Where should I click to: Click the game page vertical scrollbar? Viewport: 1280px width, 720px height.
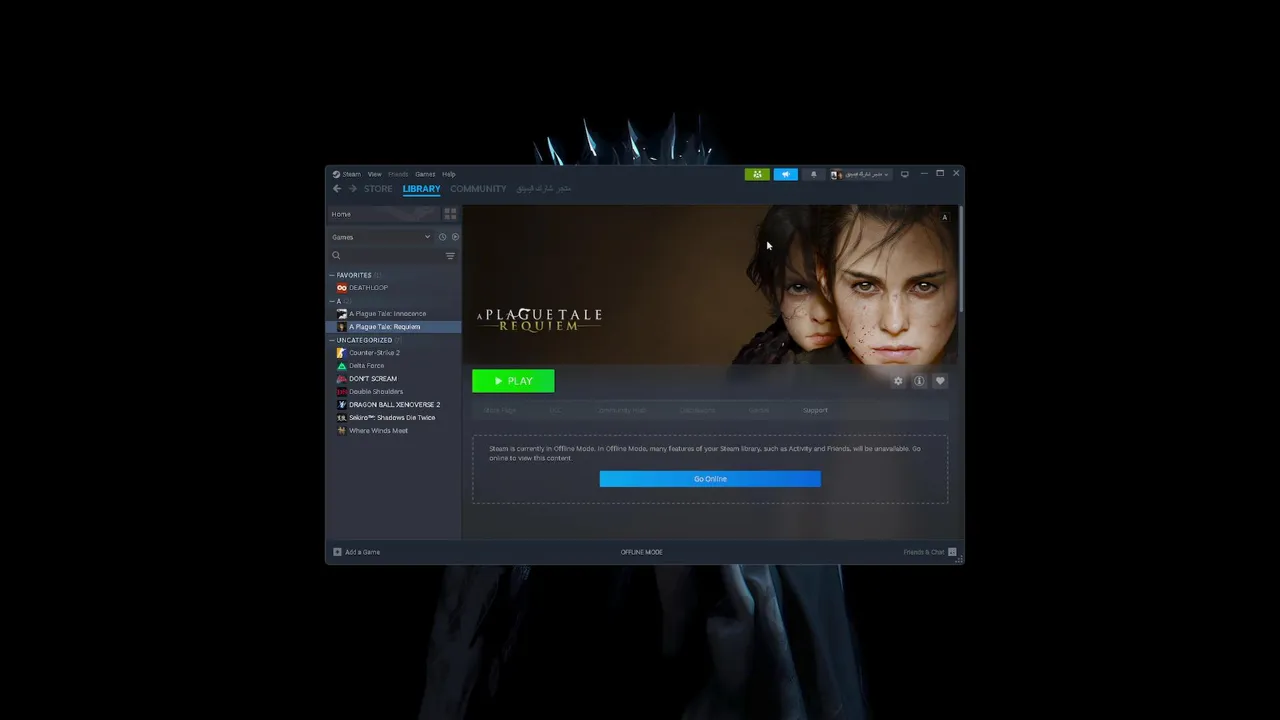coord(961,258)
